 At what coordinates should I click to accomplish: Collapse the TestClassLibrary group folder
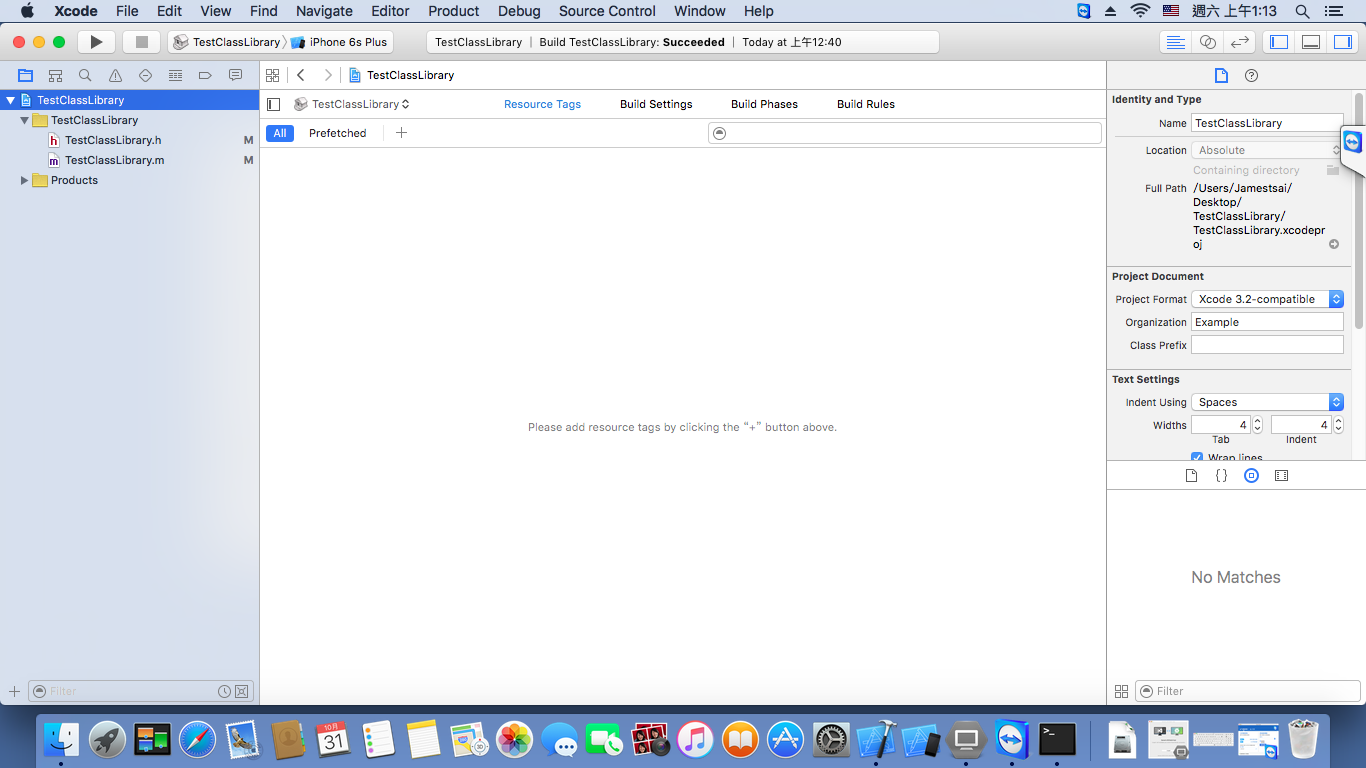pos(25,120)
